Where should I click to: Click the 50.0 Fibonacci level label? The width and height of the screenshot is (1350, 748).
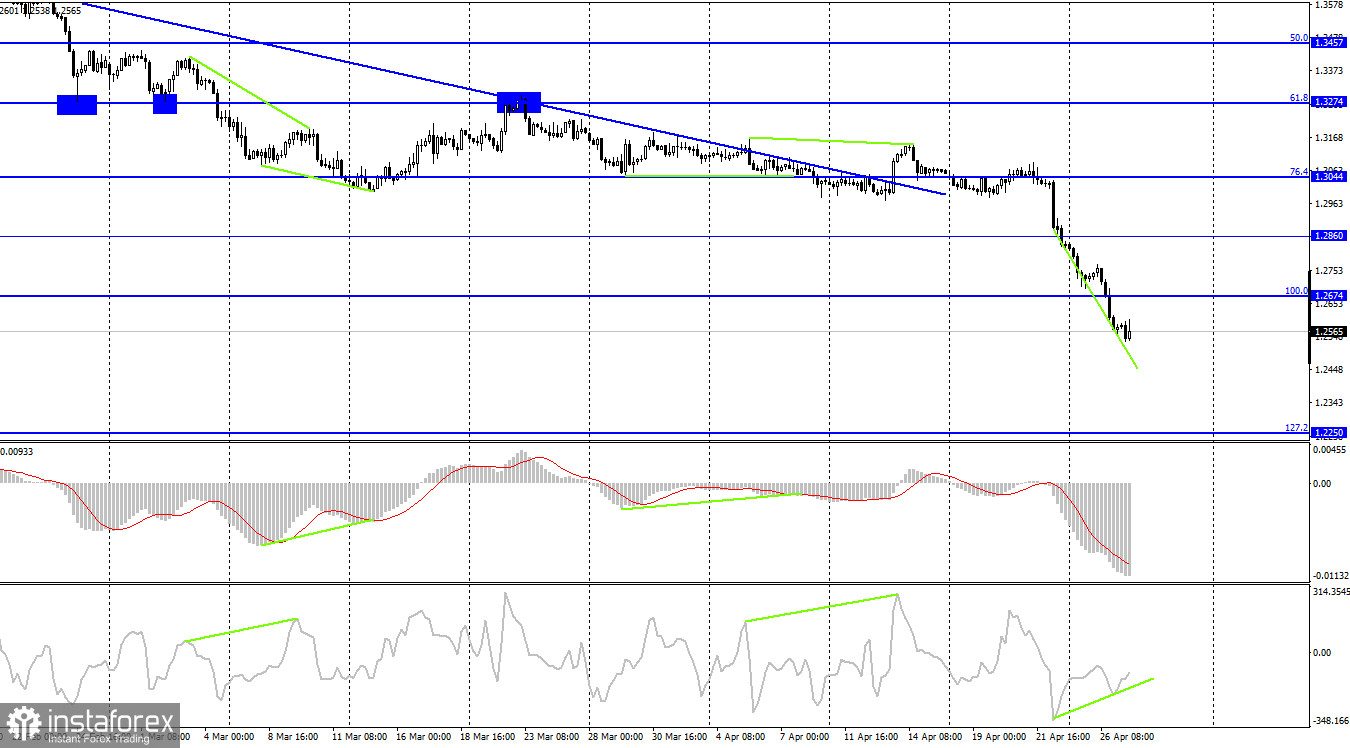point(1298,38)
